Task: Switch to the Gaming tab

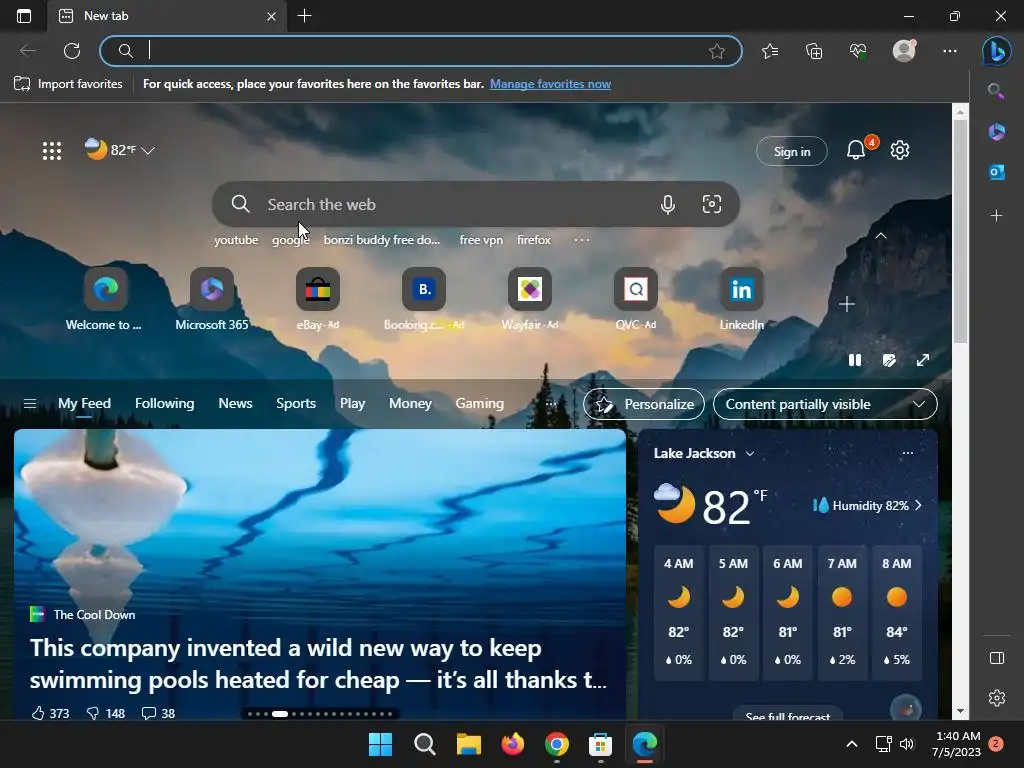Action: tap(479, 404)
